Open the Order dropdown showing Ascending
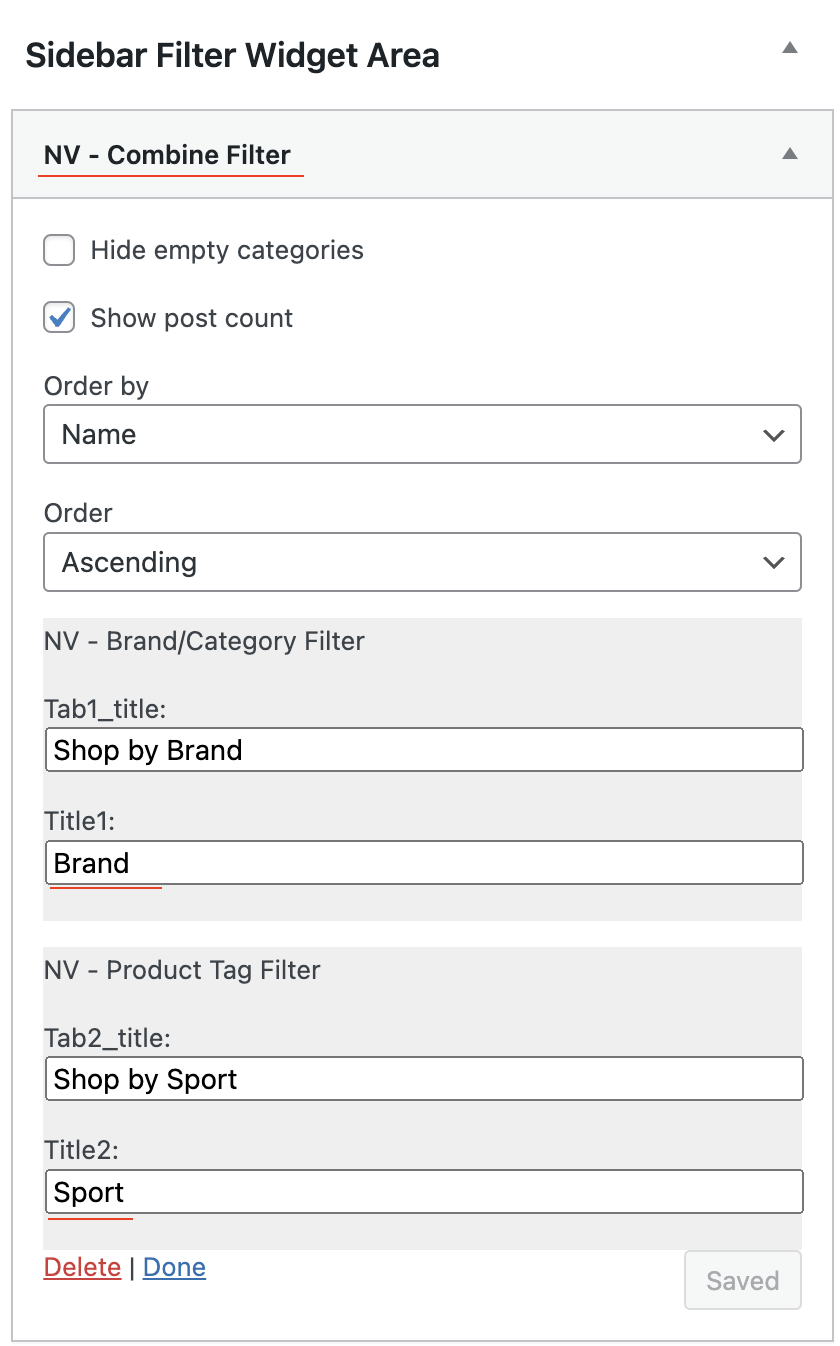840x1346 pixels. pyautogui.click(x=422, y=562)
